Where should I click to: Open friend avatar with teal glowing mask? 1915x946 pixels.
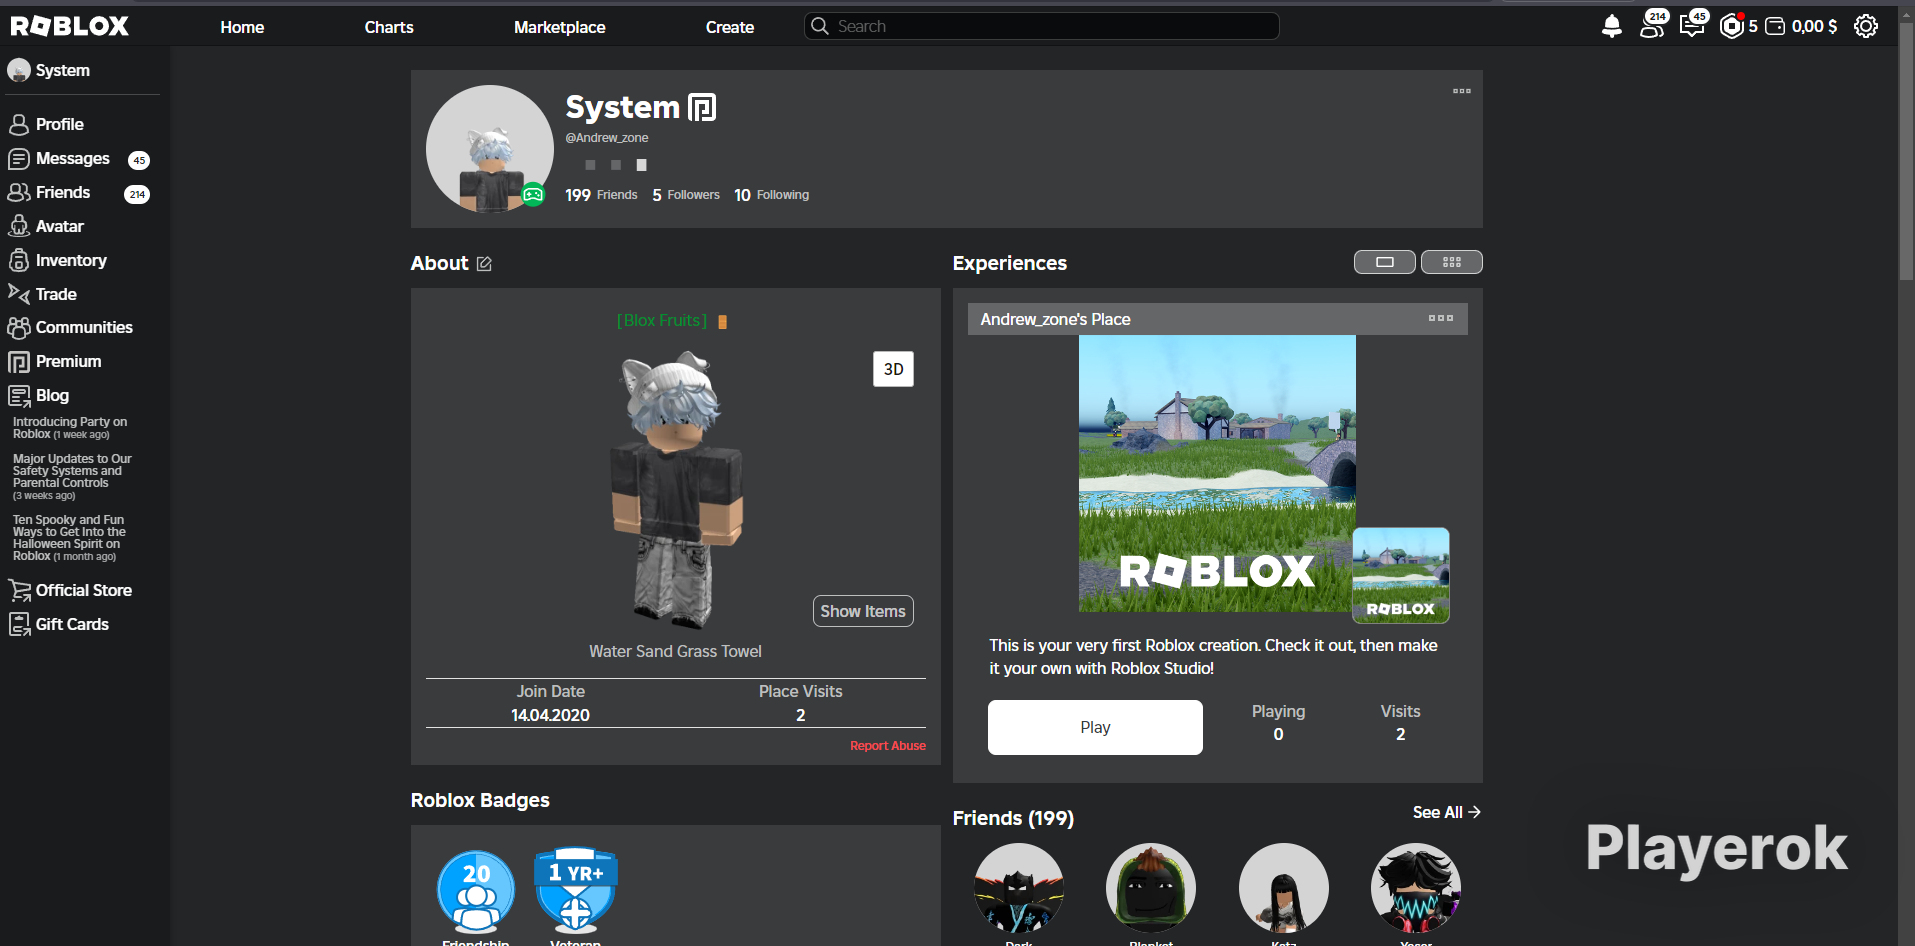[x=1416, y=888]
